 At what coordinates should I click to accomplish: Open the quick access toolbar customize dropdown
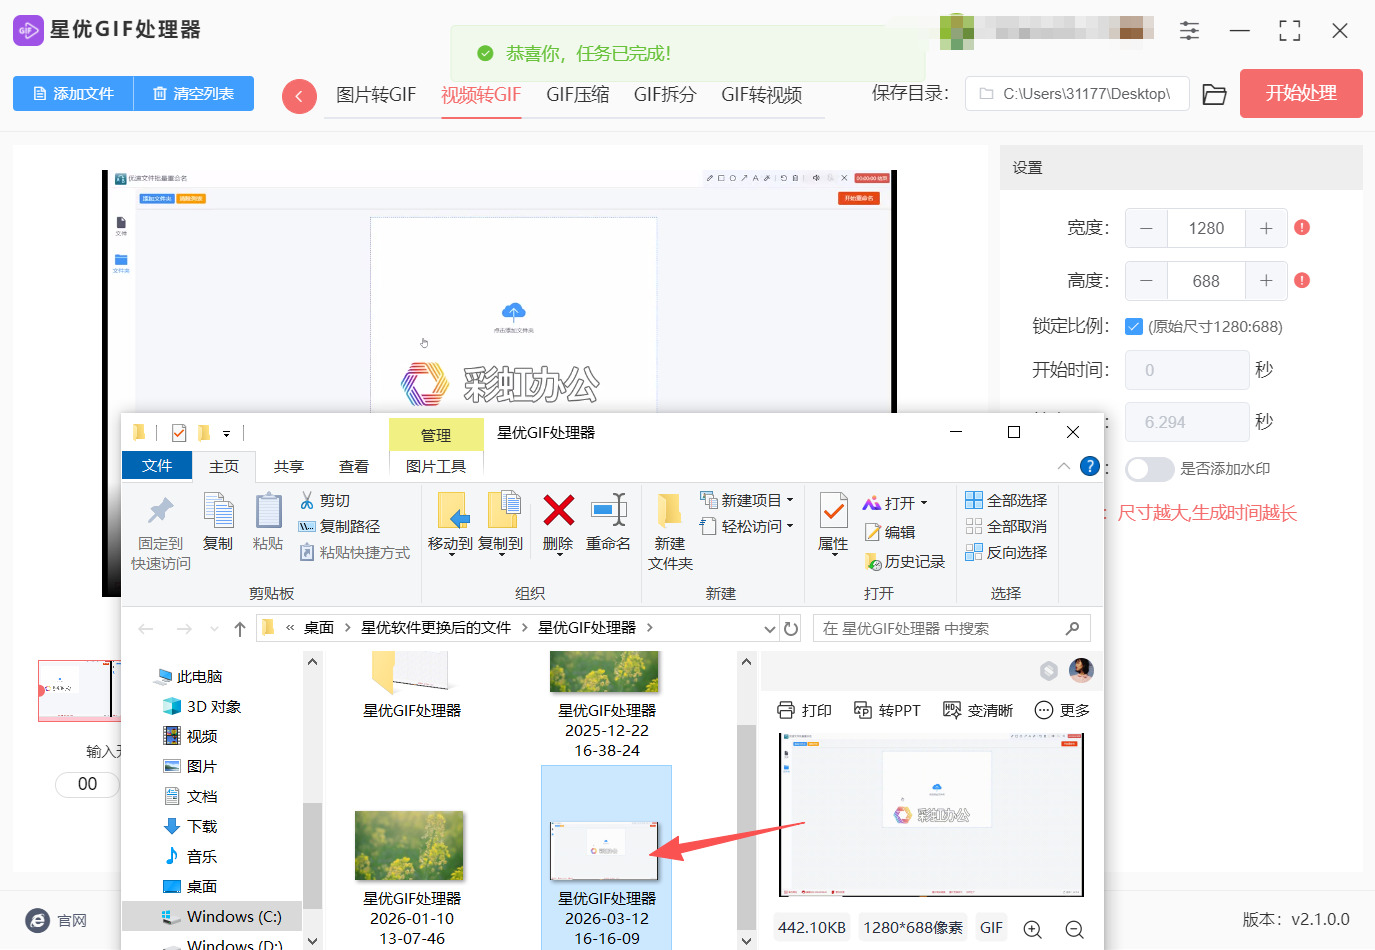pyautogui.click(x=227, y=434)
